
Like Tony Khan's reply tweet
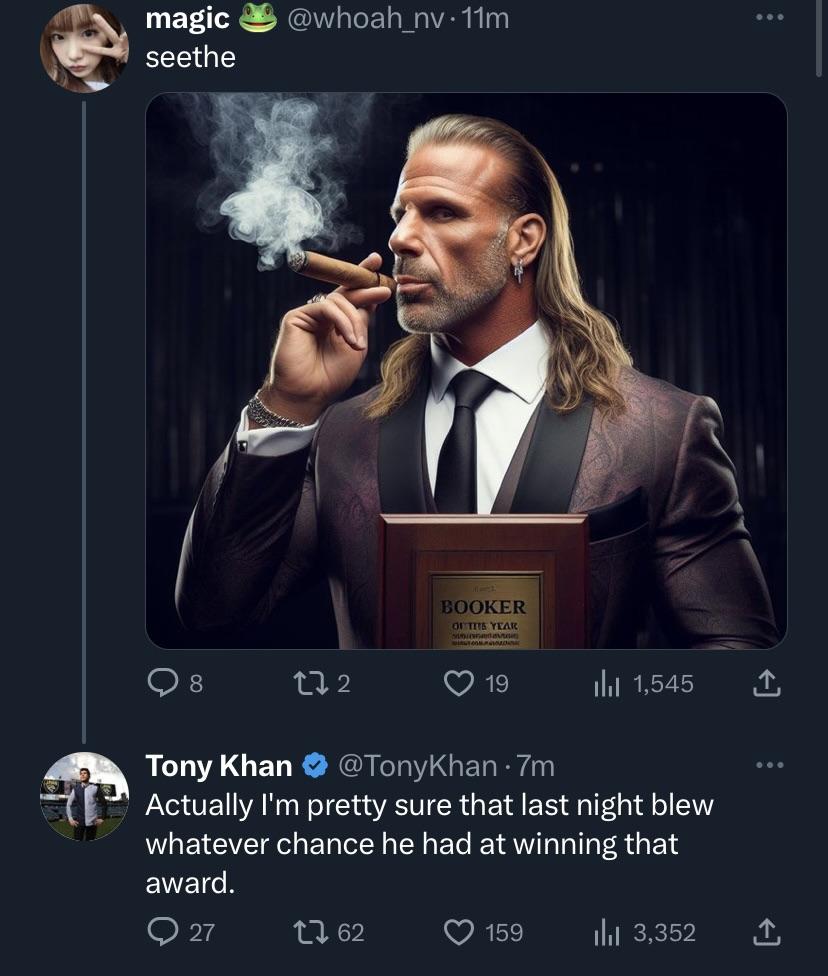pyautogui.click(x=461, y=932)
